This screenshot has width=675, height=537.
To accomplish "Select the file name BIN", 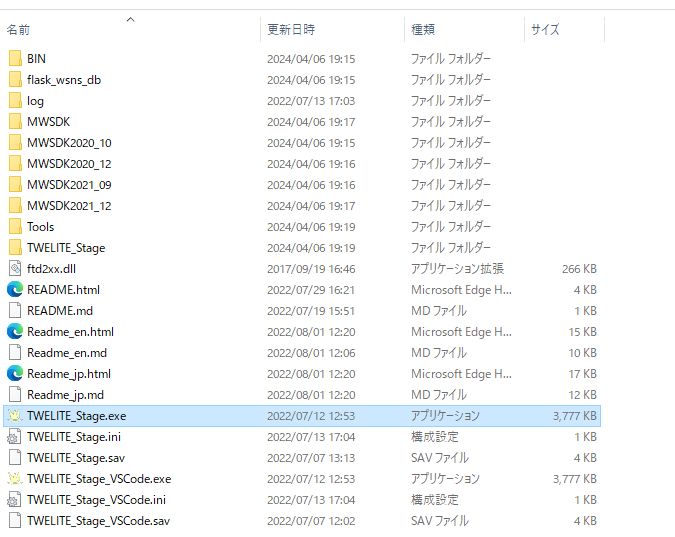I will click(x=36, y=59).
